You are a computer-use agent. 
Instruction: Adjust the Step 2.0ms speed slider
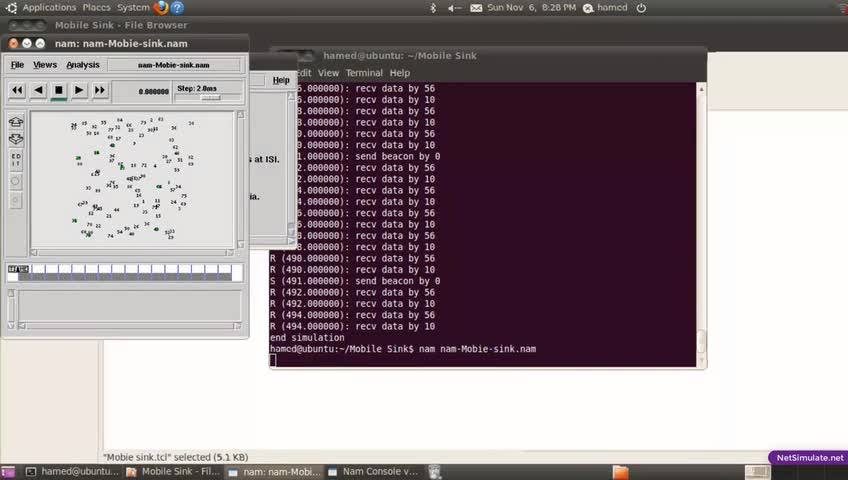pyautogui.click(x=210, y=98)
